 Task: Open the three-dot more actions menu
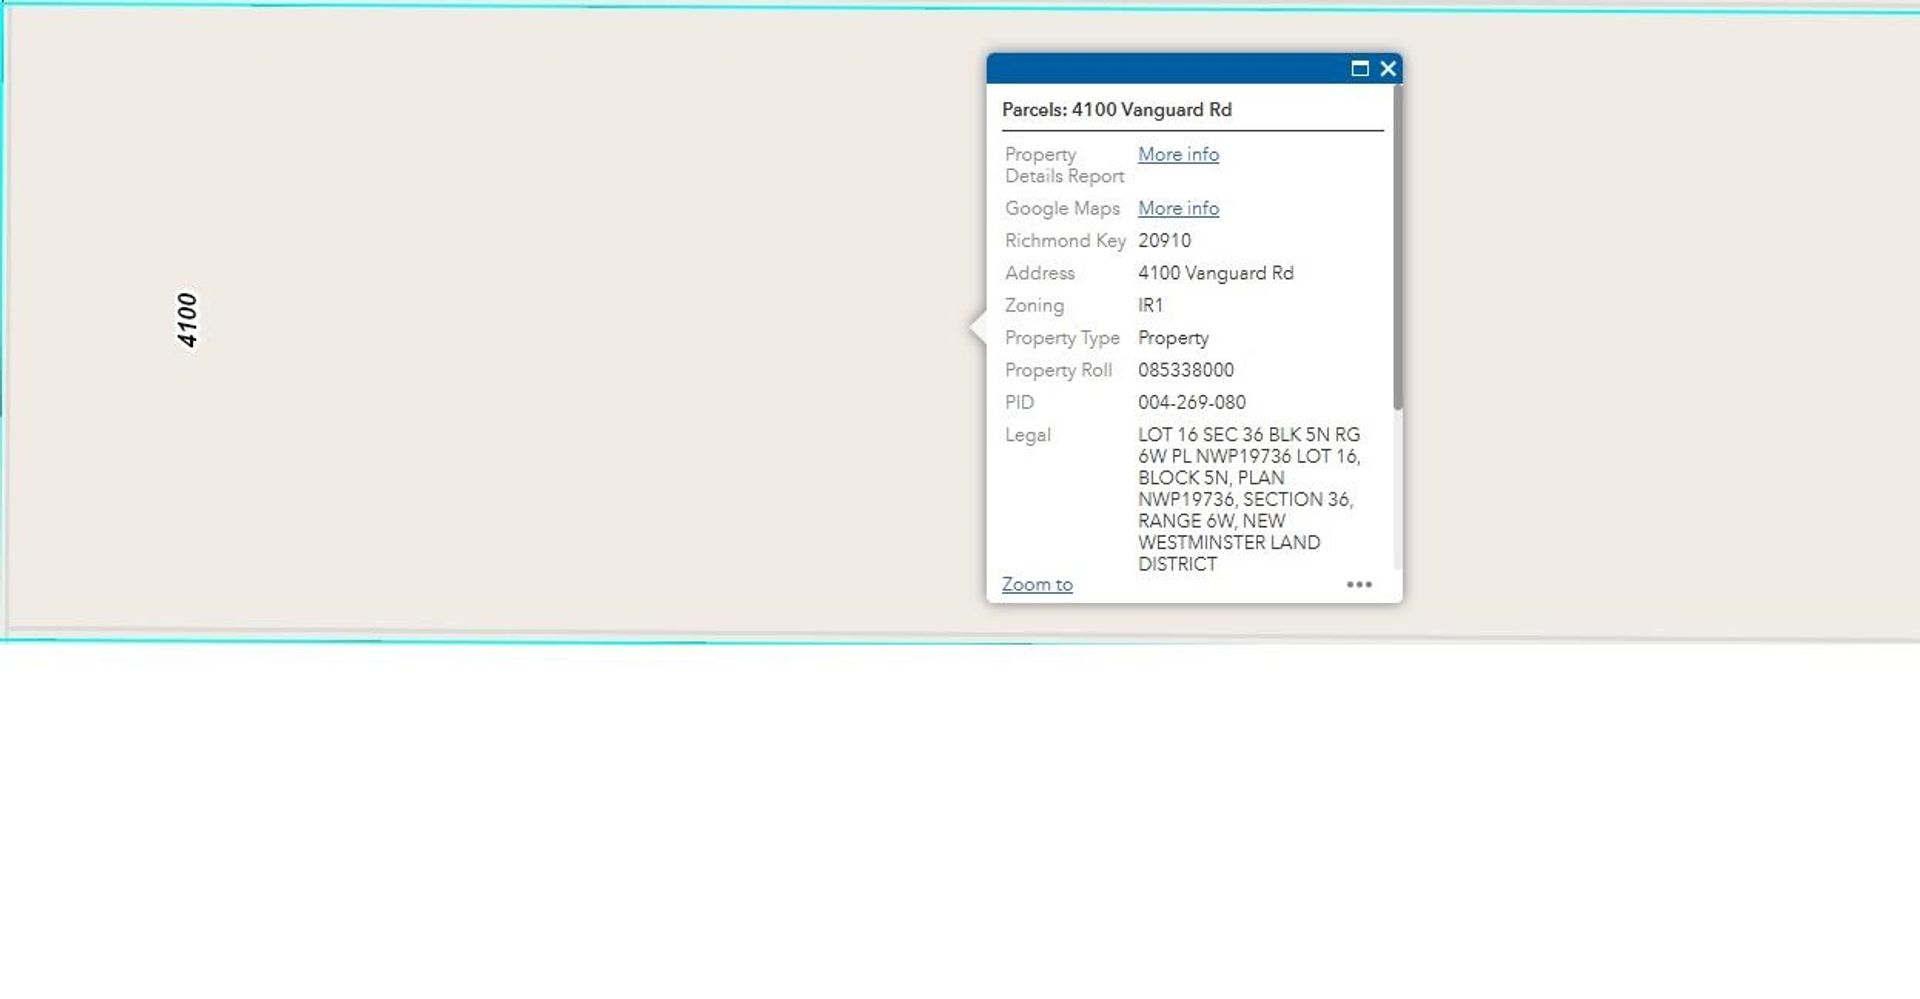pyautogui.click(x=1359, y=585)
